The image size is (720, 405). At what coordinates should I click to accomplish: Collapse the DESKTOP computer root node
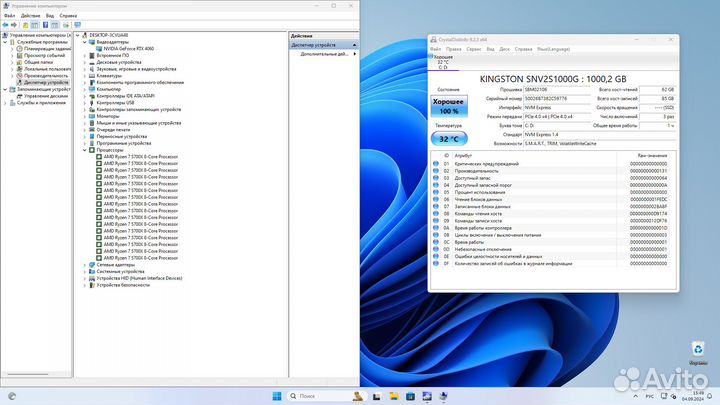pos(78,35)
